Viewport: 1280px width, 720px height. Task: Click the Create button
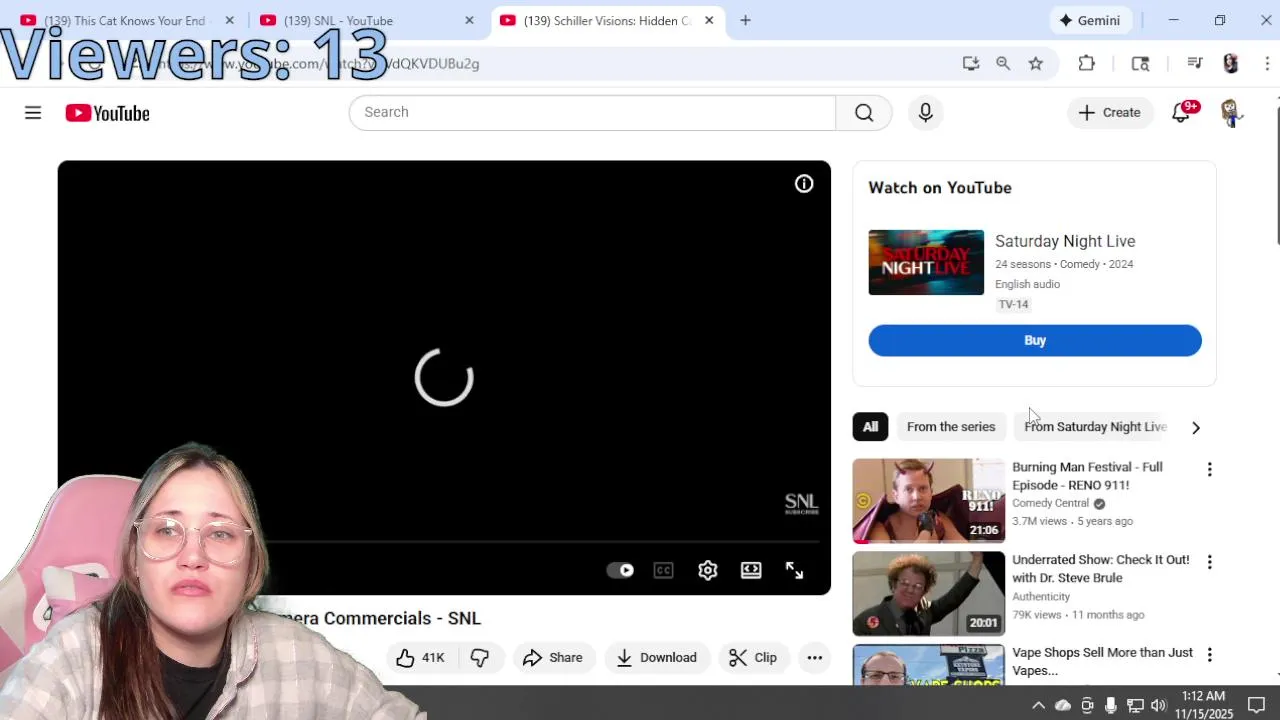pyautogui.click(x=1110, y=113)
